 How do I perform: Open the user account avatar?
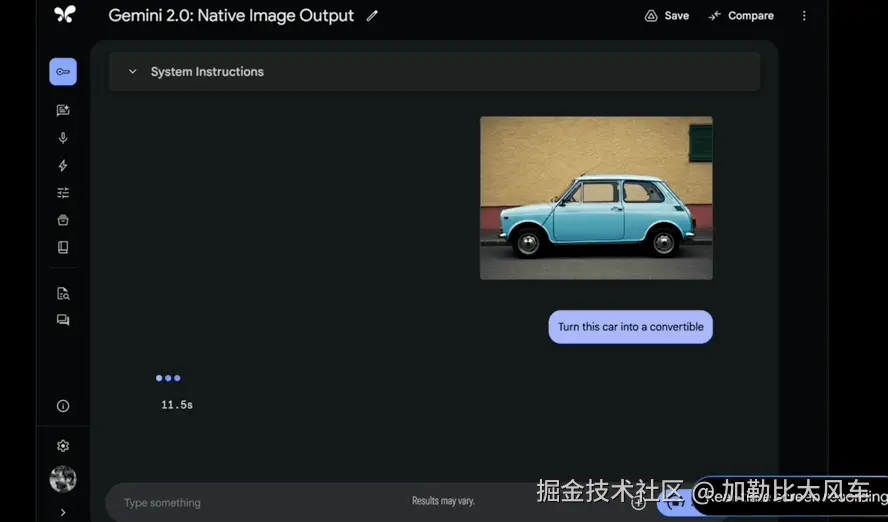(63, 479)
